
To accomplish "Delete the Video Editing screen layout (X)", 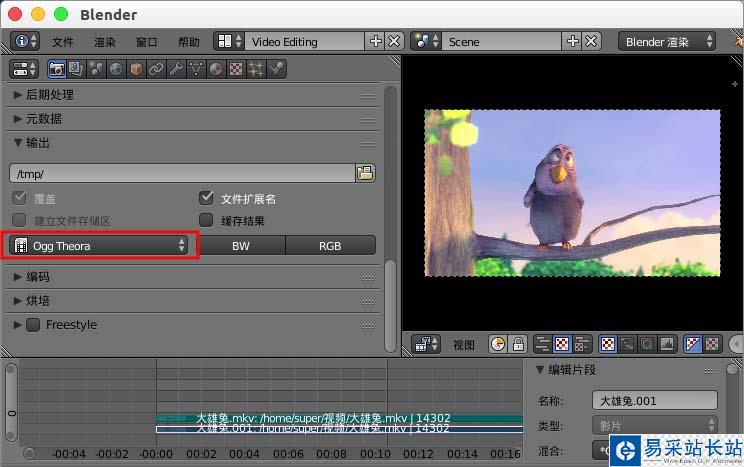I will [x=394, y=41].
